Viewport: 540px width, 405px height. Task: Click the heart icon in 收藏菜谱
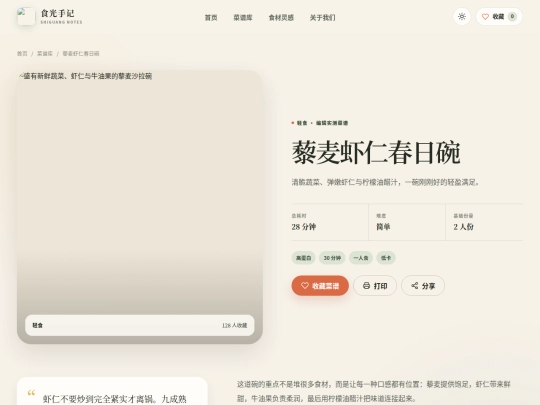click(x=305, y=285)
